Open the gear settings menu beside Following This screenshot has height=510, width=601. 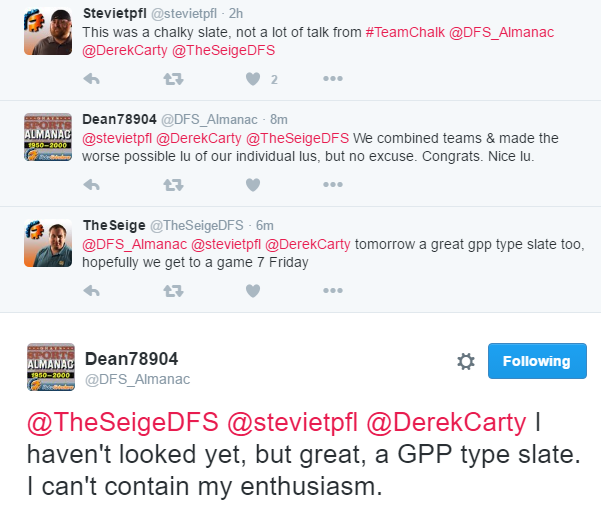(x=466, y=361)
